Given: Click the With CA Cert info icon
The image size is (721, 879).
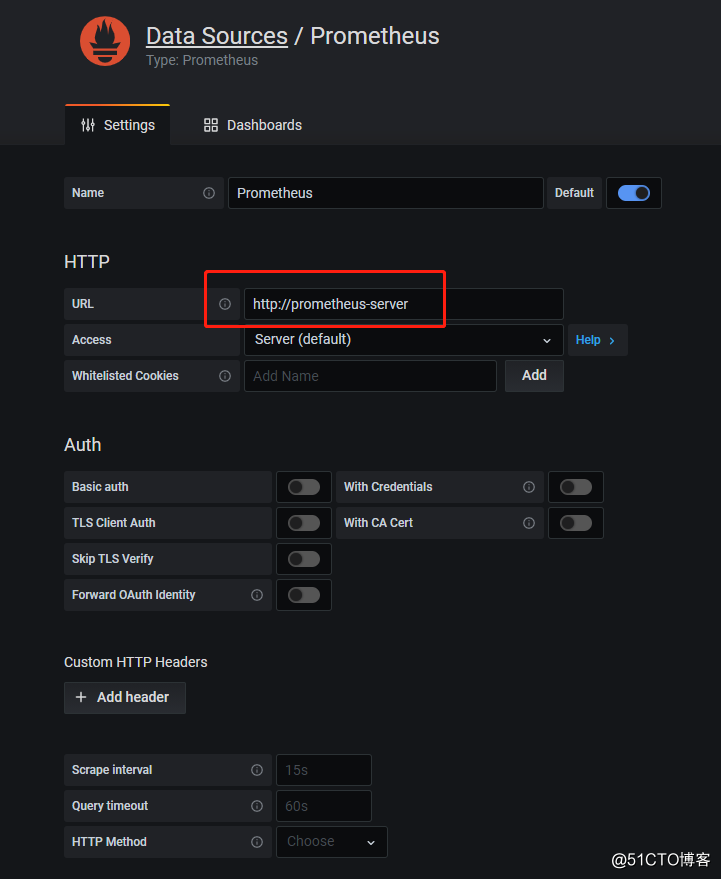Looking at the screenshot, I should pos(529,523).
